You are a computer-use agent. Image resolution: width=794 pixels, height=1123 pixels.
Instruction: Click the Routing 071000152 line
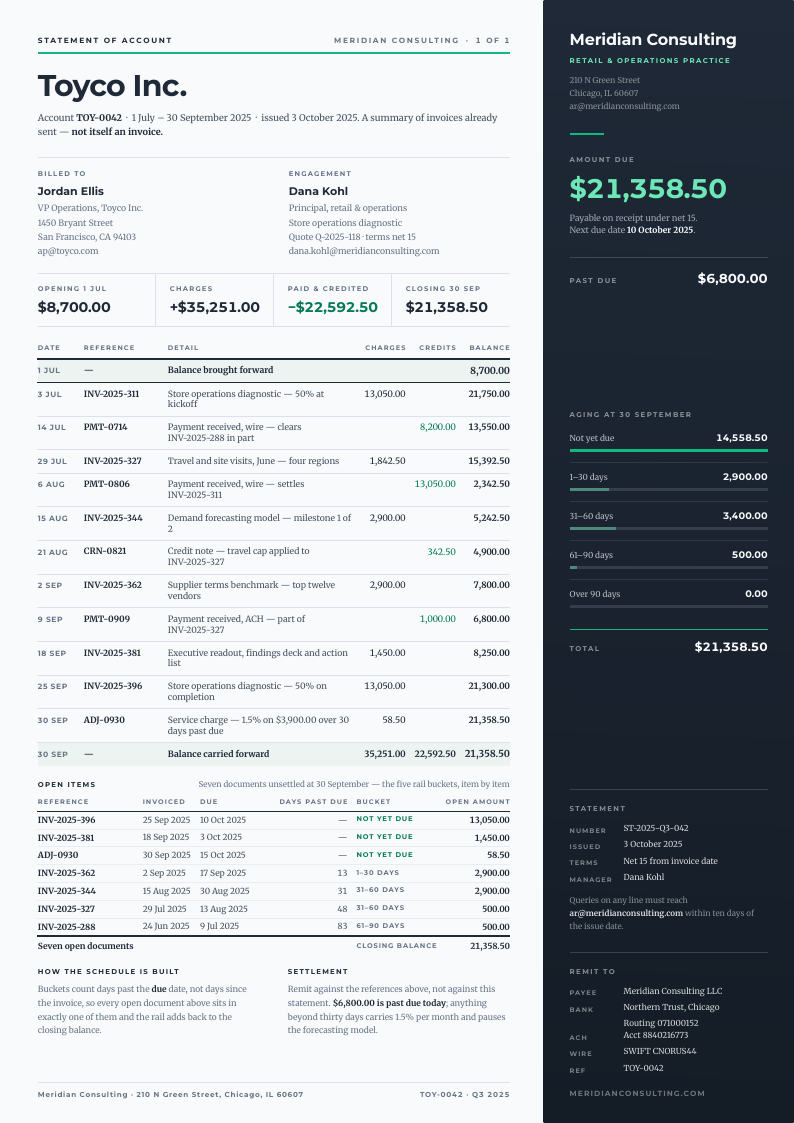[x=661, y=1023]
